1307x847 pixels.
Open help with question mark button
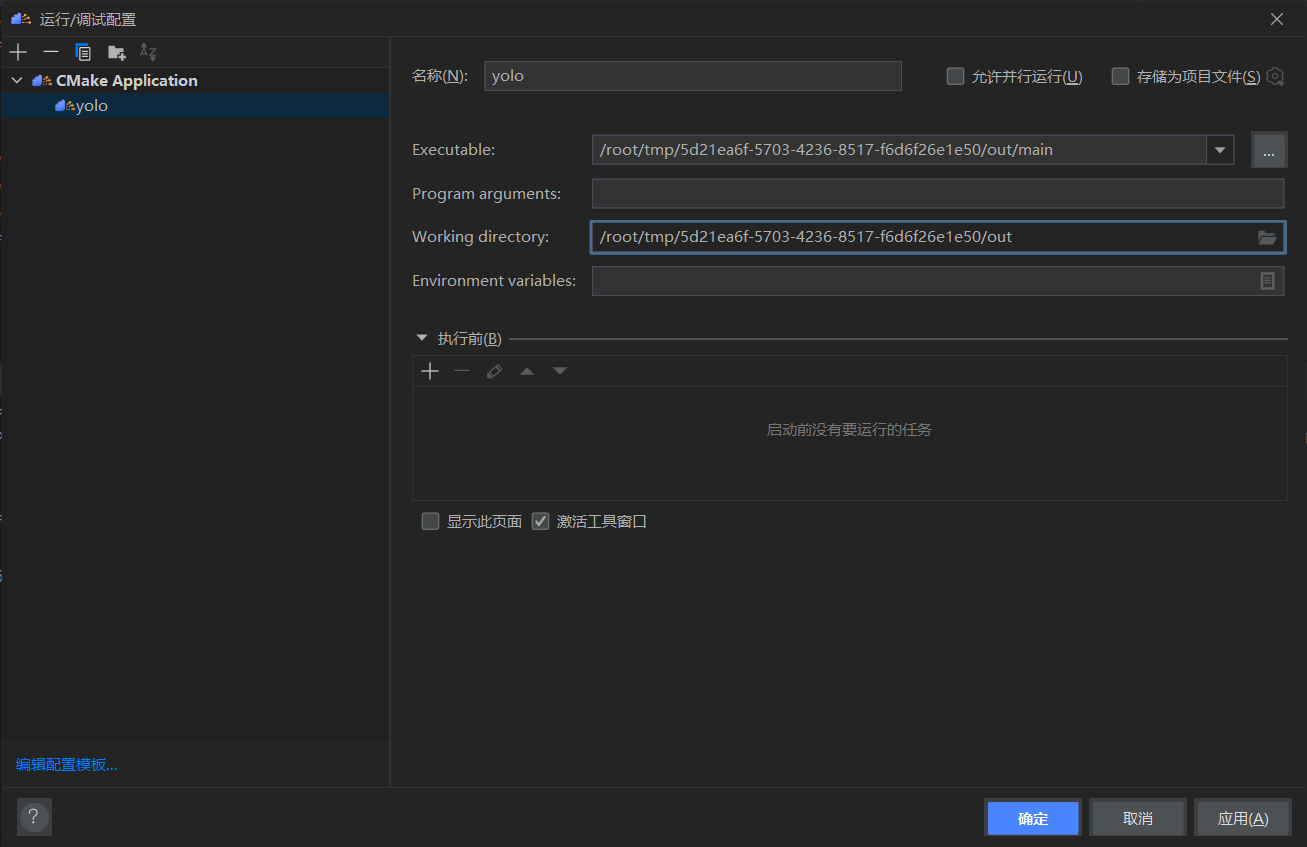point(34,816)
